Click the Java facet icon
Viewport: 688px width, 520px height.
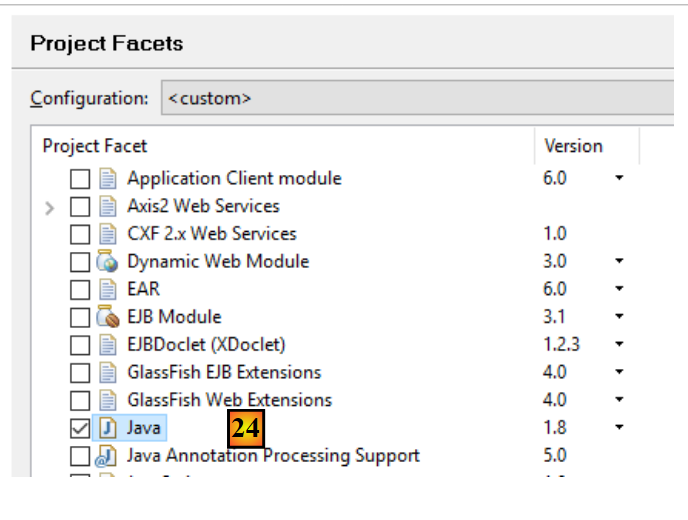tap(108, 428)
